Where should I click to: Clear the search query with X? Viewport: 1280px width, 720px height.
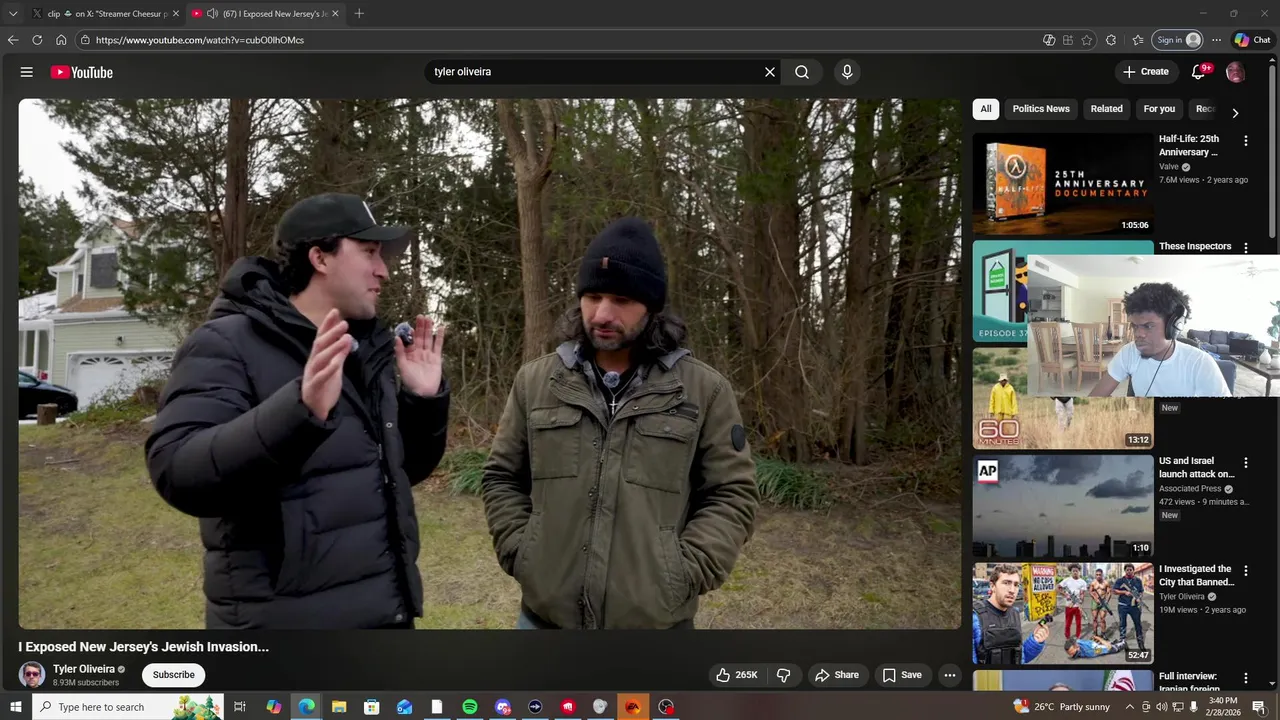770,72
